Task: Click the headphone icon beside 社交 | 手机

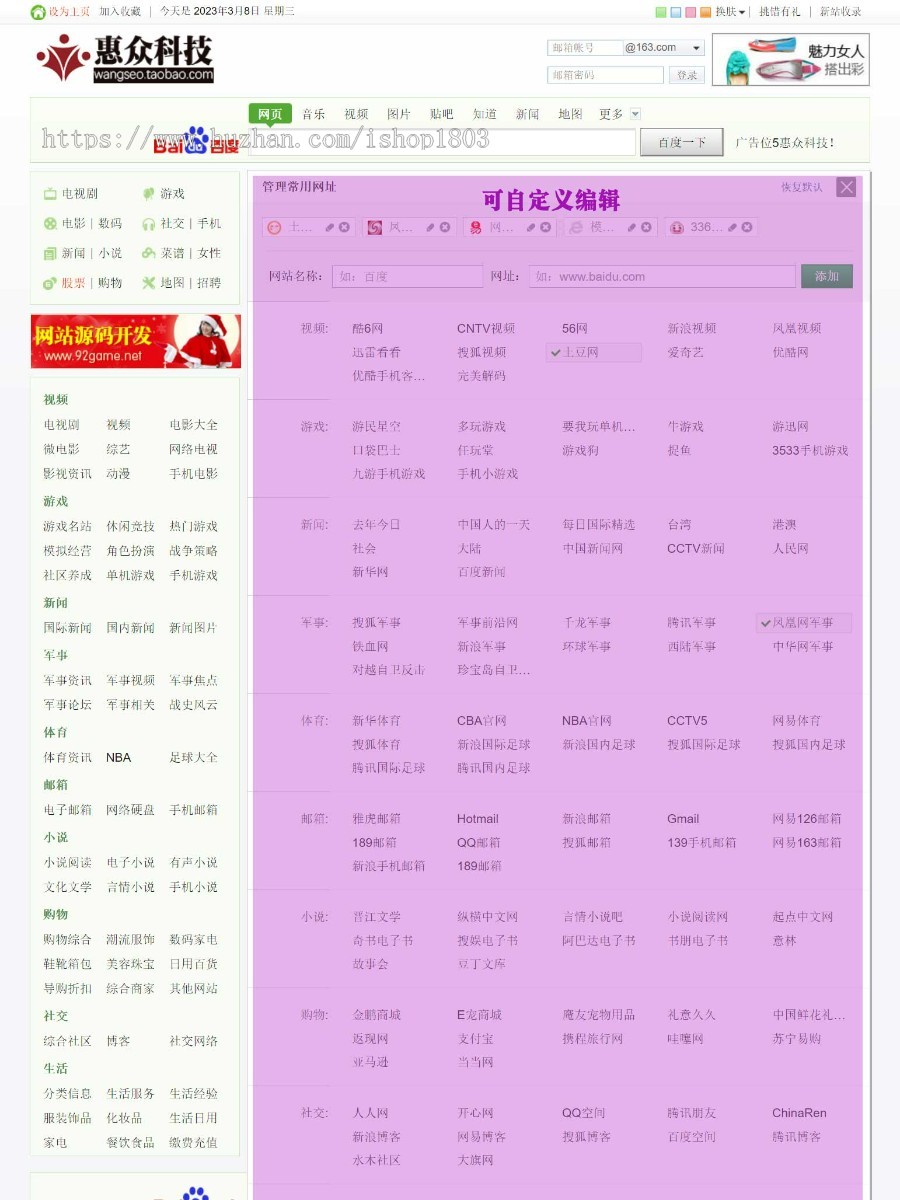Action: 148,224
